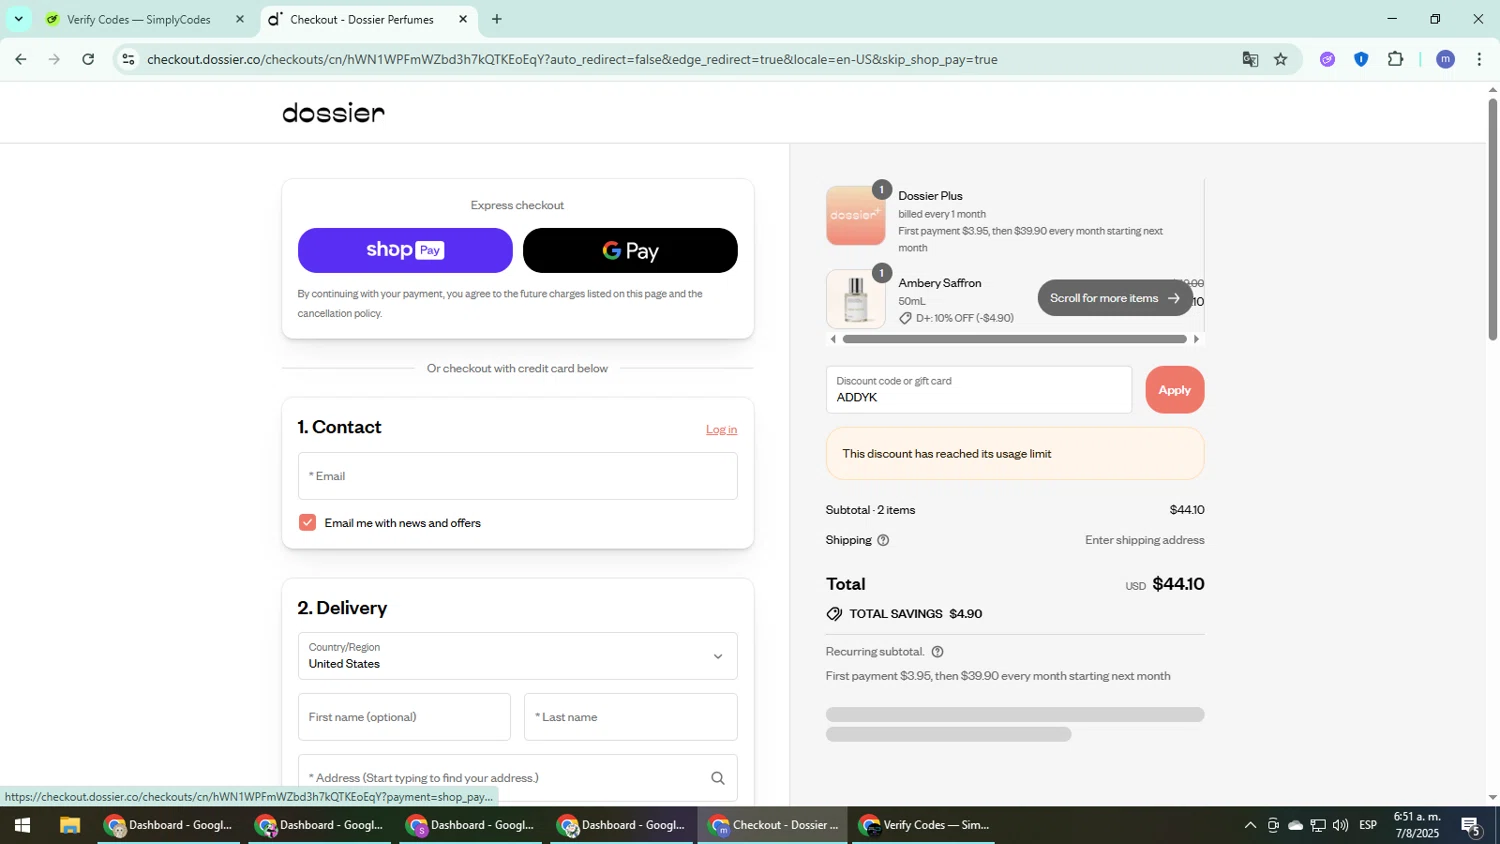Click the Dossier Plus product thumbnail
Image resolution: width=1500 pixels, height=844 pixels.
[855, 215]
